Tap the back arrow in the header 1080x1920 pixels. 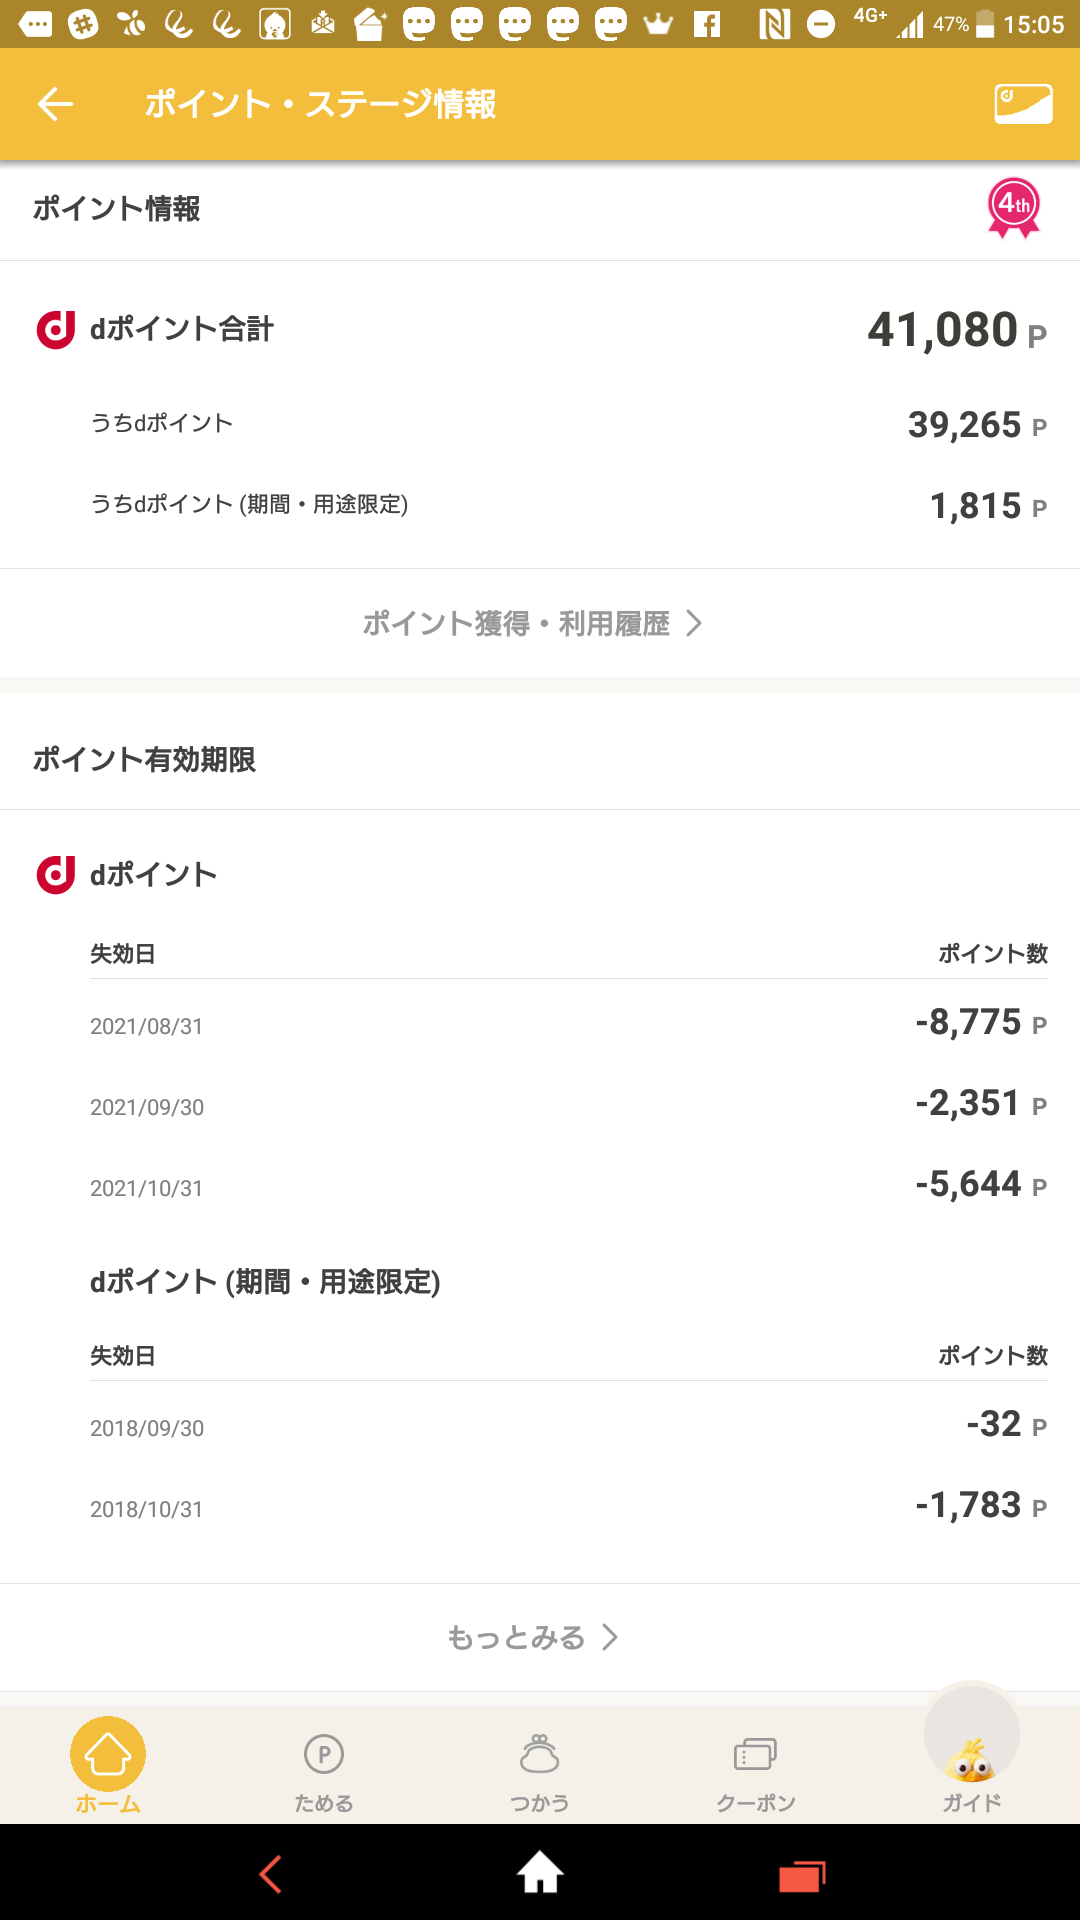(x=56, y=104)
